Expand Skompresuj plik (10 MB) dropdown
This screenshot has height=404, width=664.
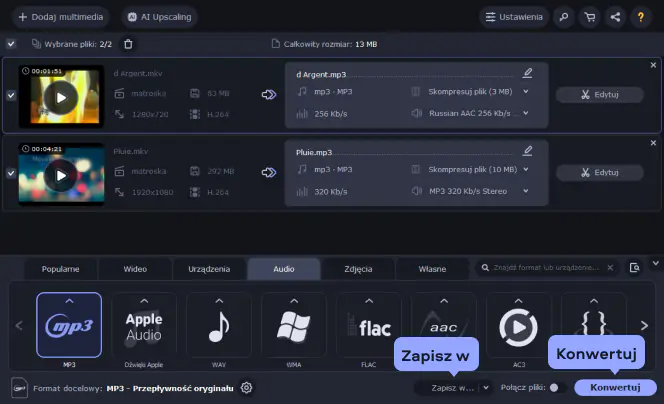pos(526,169)
